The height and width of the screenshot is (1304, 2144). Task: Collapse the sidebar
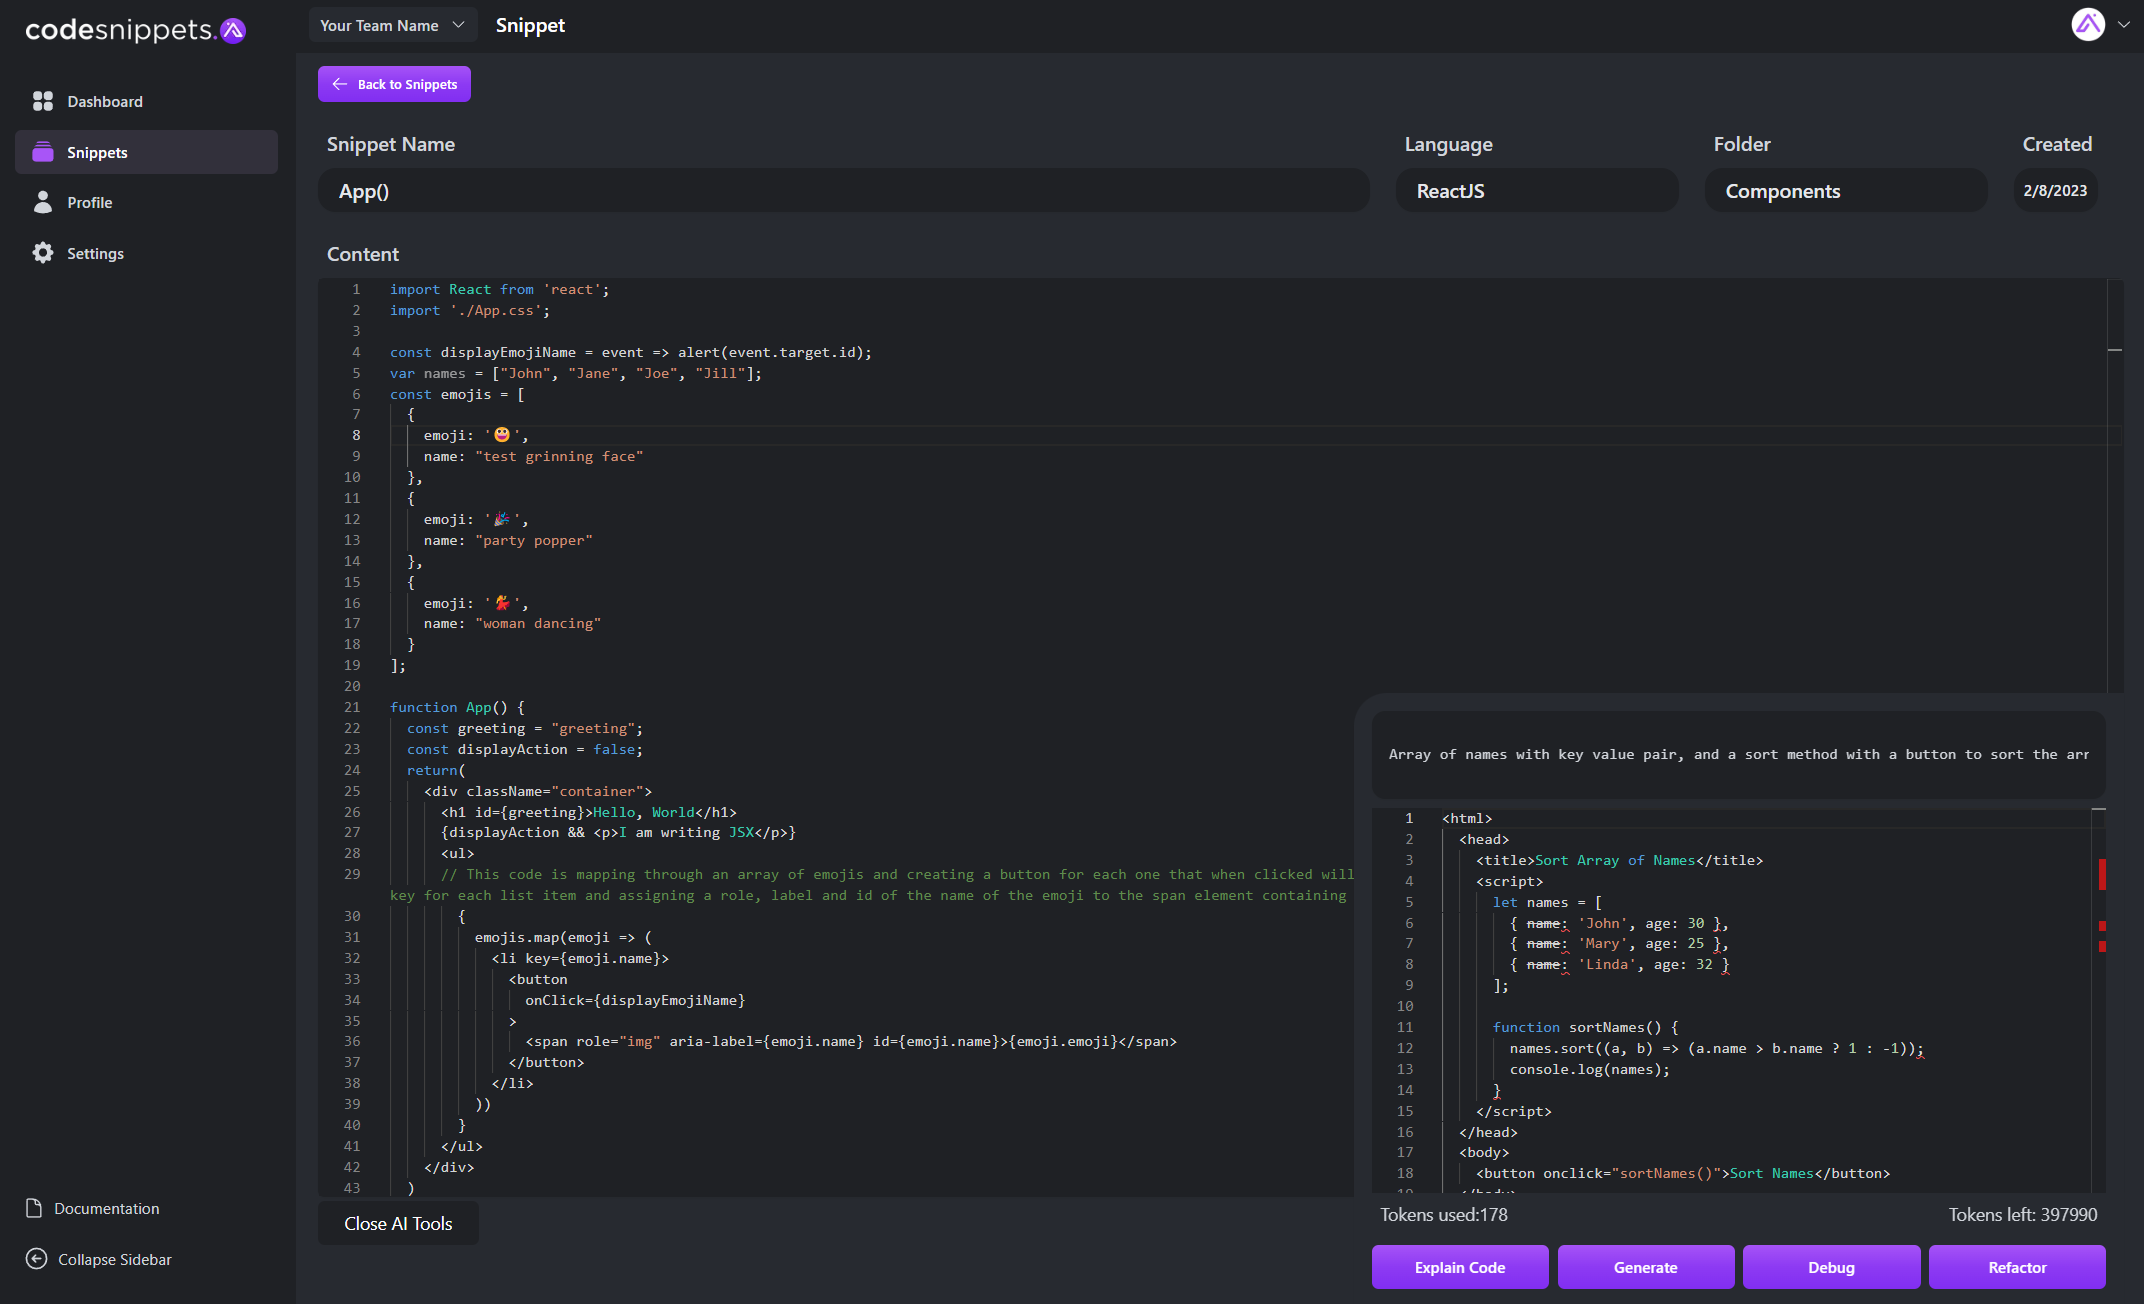point(99,1259)
